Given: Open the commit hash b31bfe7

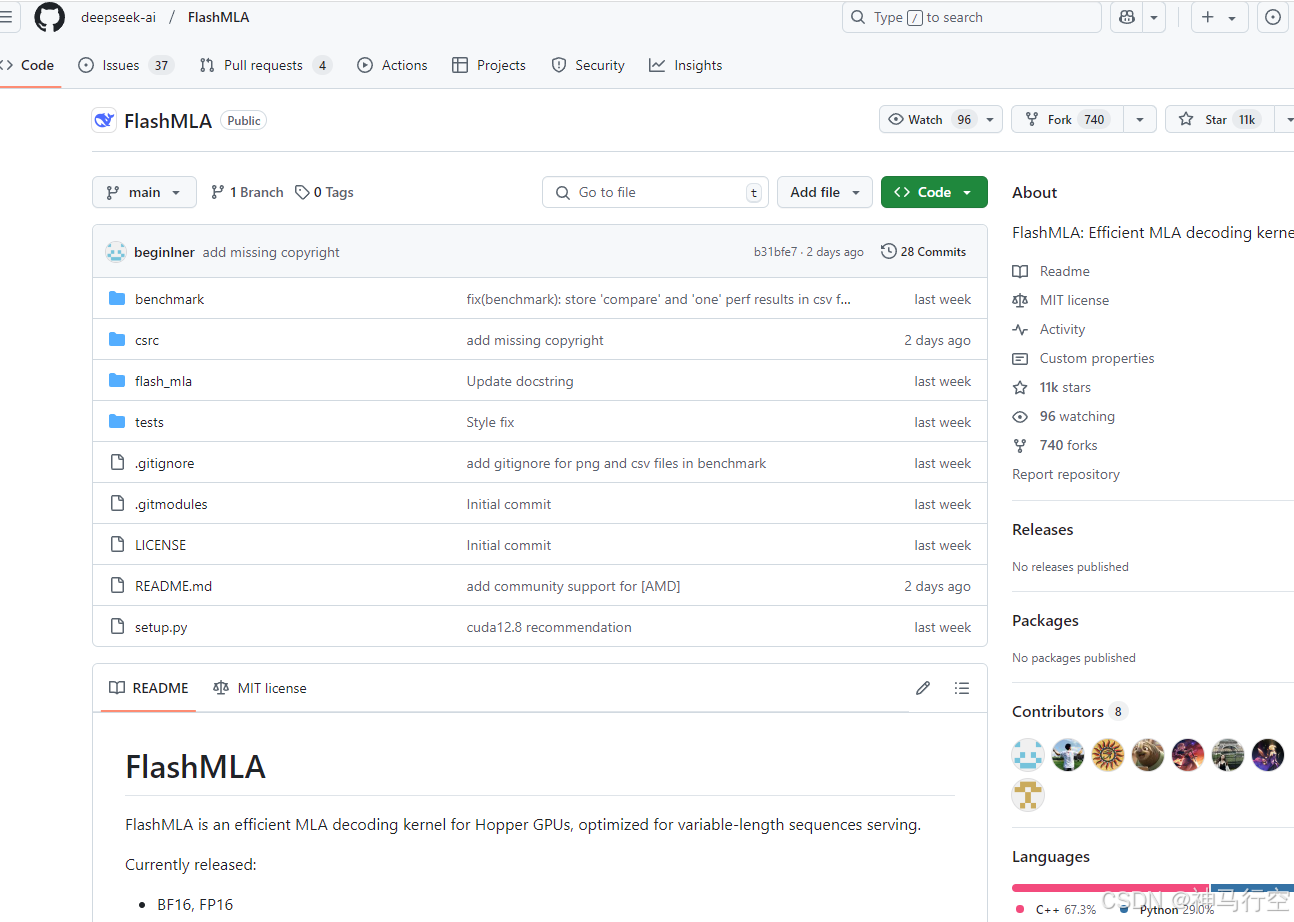Looking at the screenshot, I should coord(776,252).
